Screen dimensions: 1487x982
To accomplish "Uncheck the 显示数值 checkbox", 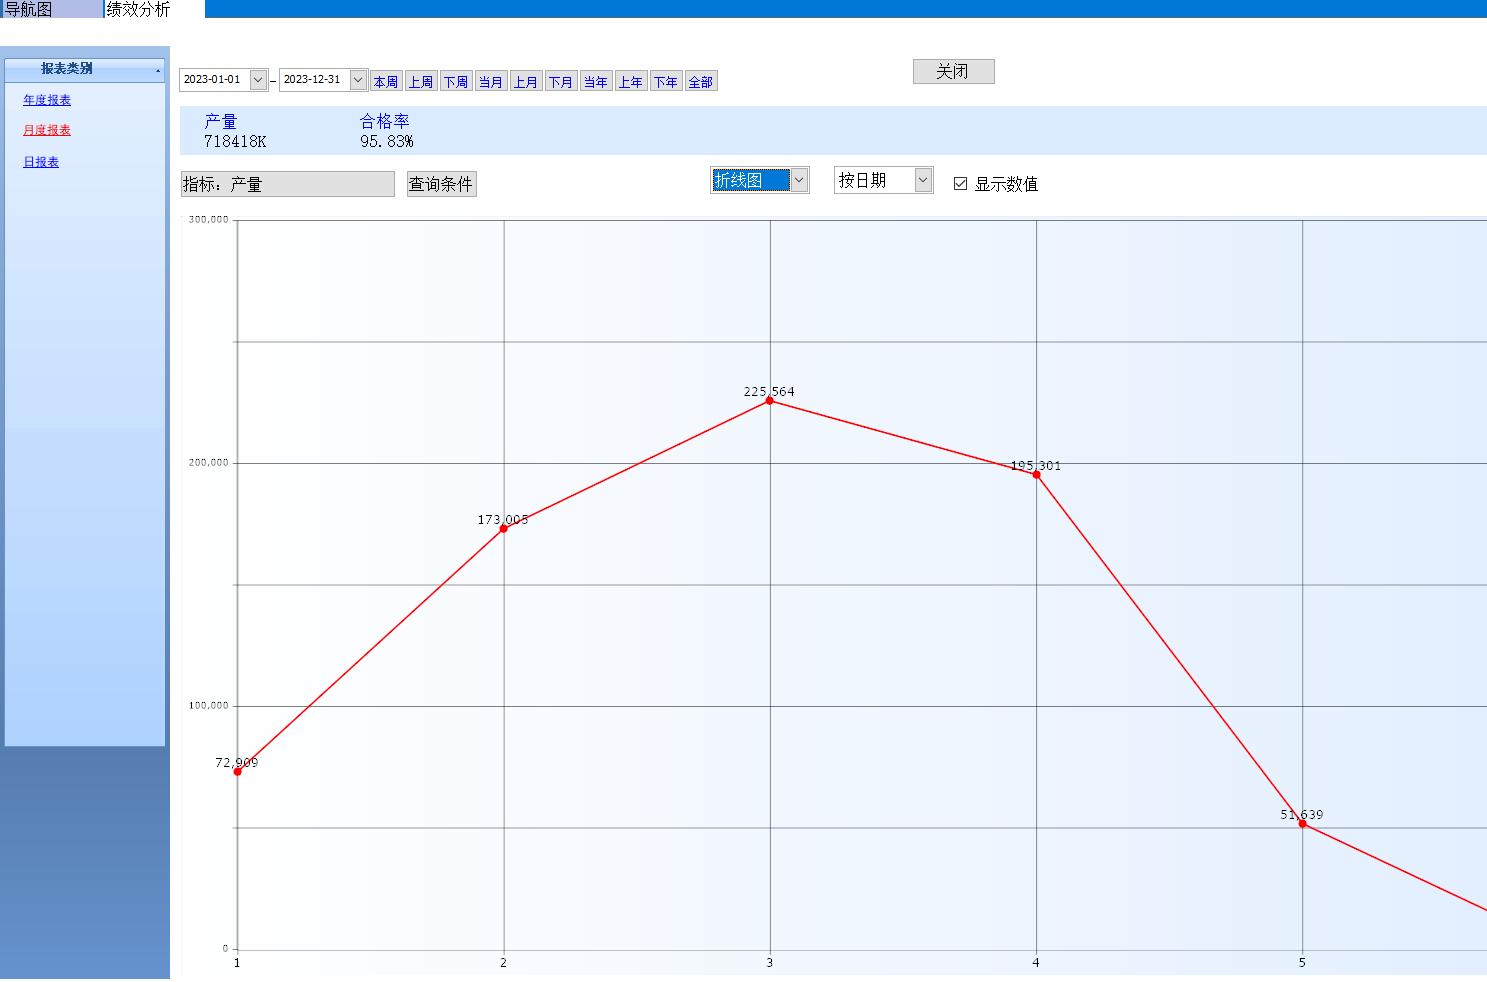I will (x=960, y=184).
